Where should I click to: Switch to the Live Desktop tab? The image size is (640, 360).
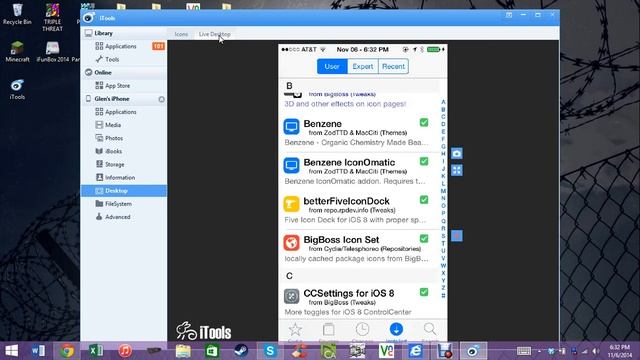(215, 34)
